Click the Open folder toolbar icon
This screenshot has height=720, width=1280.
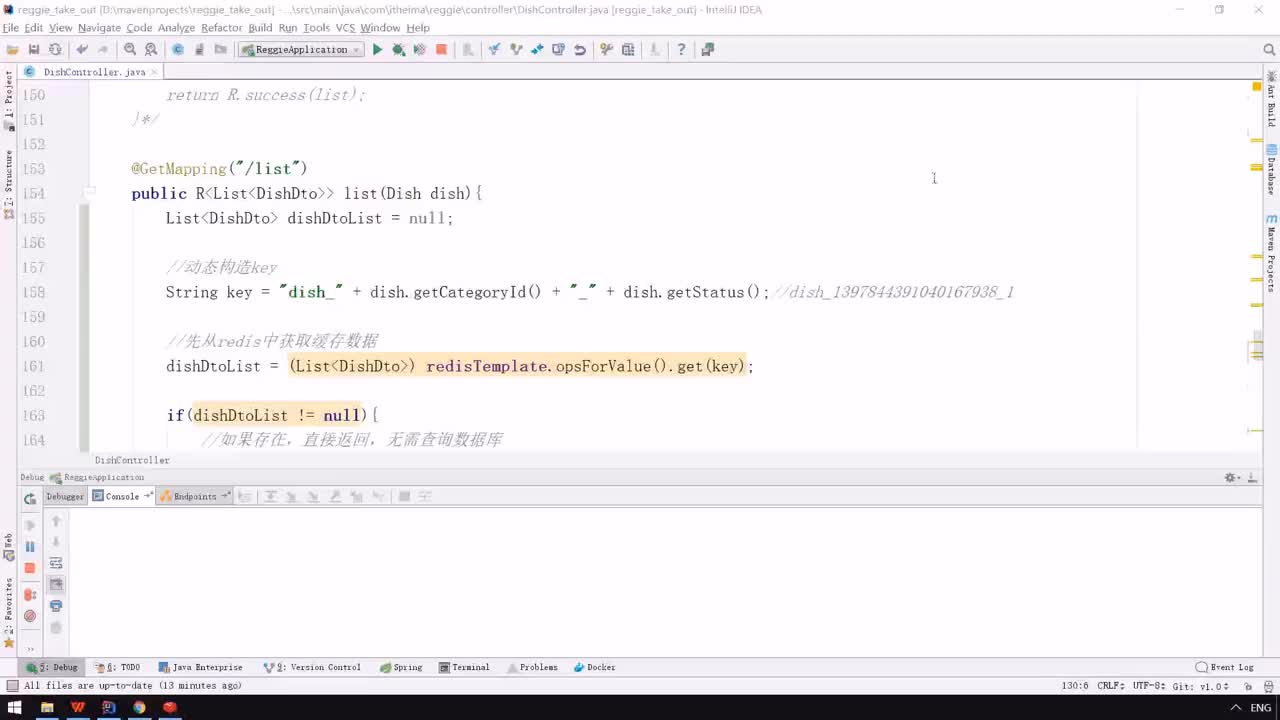click(12, 49)
